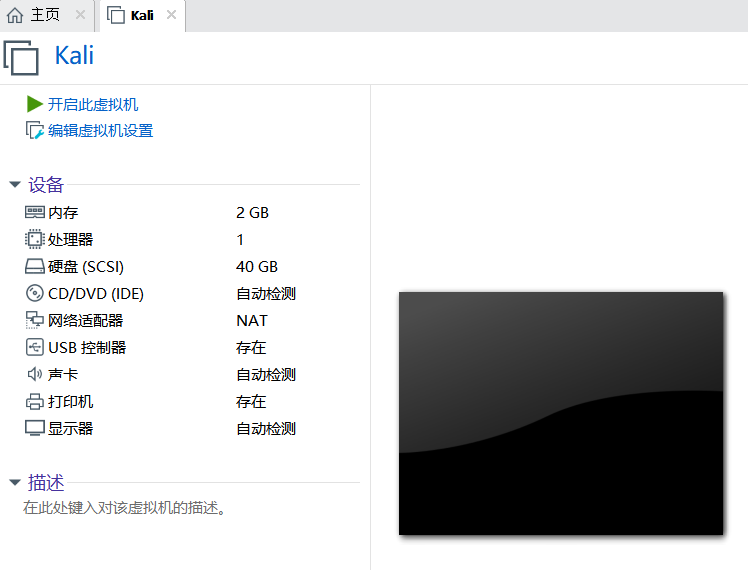Click the display monitor icon
Viewport: 748px width, 570px height.
(35, 428)
